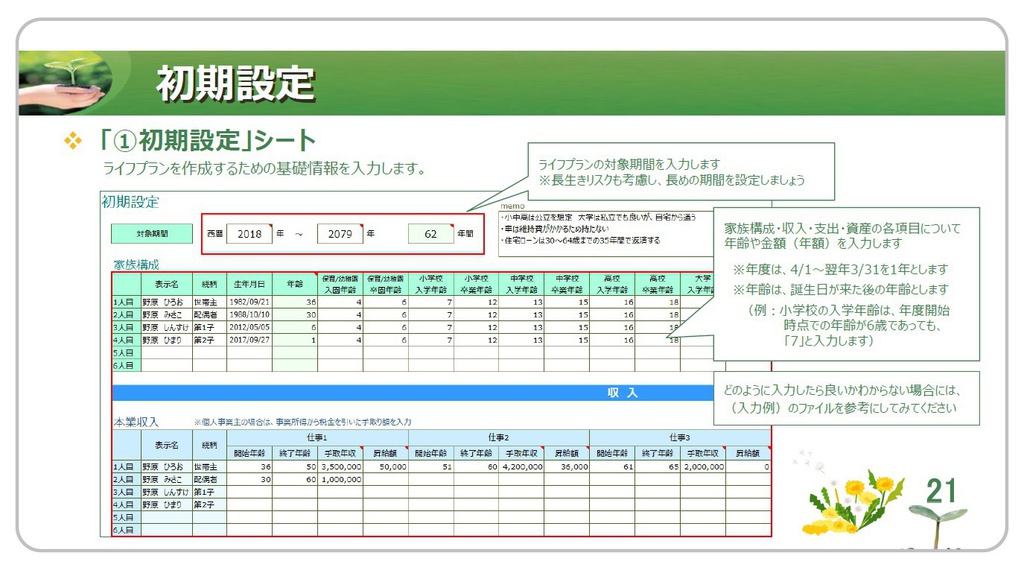Select the end year field showing 2079

coord(340,234)
